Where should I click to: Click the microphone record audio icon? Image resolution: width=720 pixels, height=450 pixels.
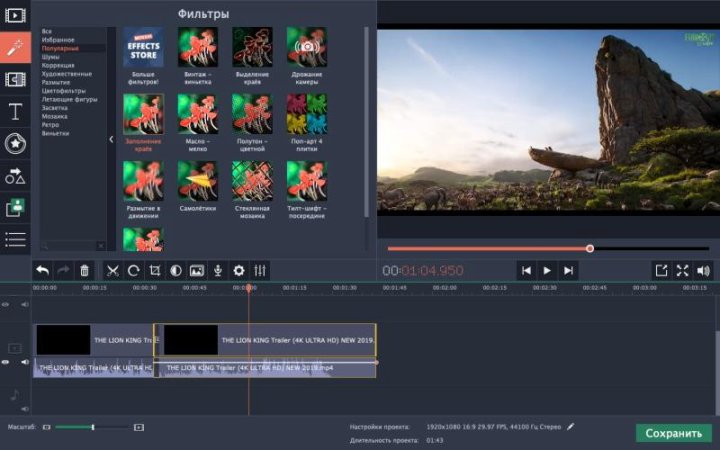[217, 270]
